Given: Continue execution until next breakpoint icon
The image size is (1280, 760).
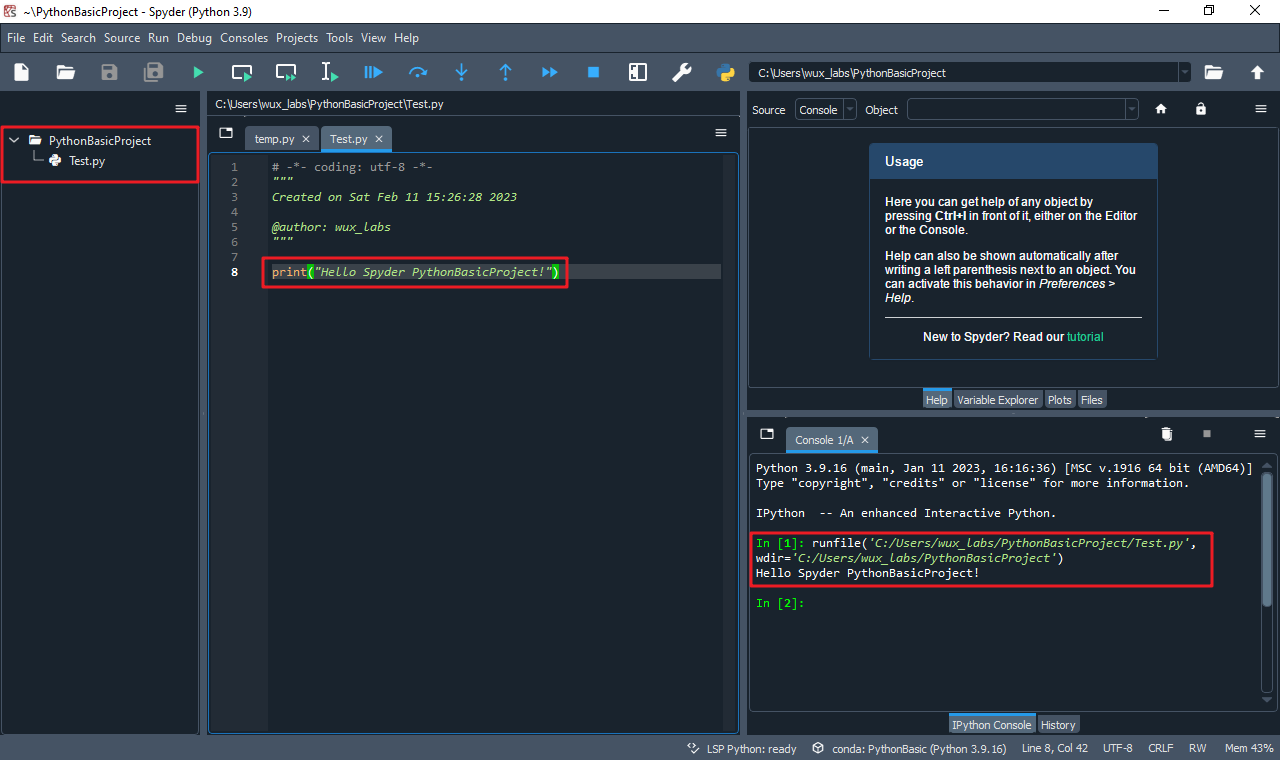Looking at the screenshot, I should coord(550,72).
